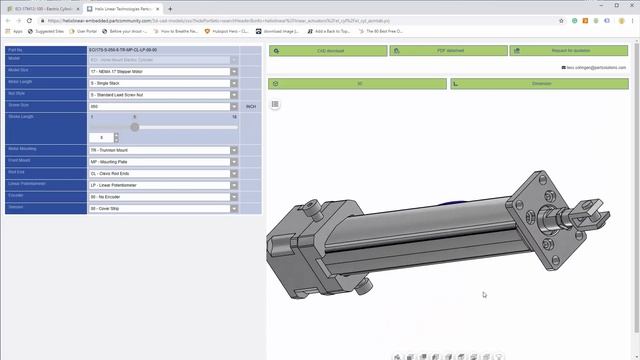
Task: Open the 'TR - Trunnion Mount' dropdown
Action: (x=163, y=150)
